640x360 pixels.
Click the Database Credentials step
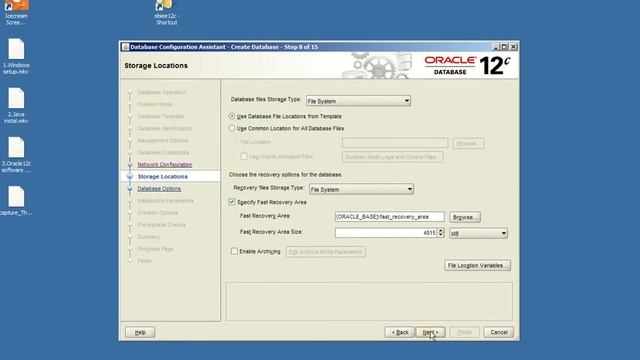pos(163,152)
